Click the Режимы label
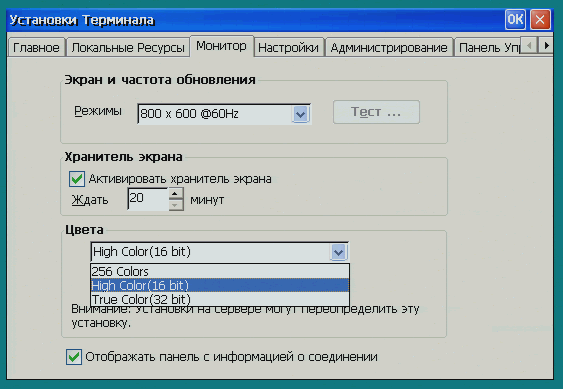The width and height of the screenshot is (563, 389). click(98, 111)
